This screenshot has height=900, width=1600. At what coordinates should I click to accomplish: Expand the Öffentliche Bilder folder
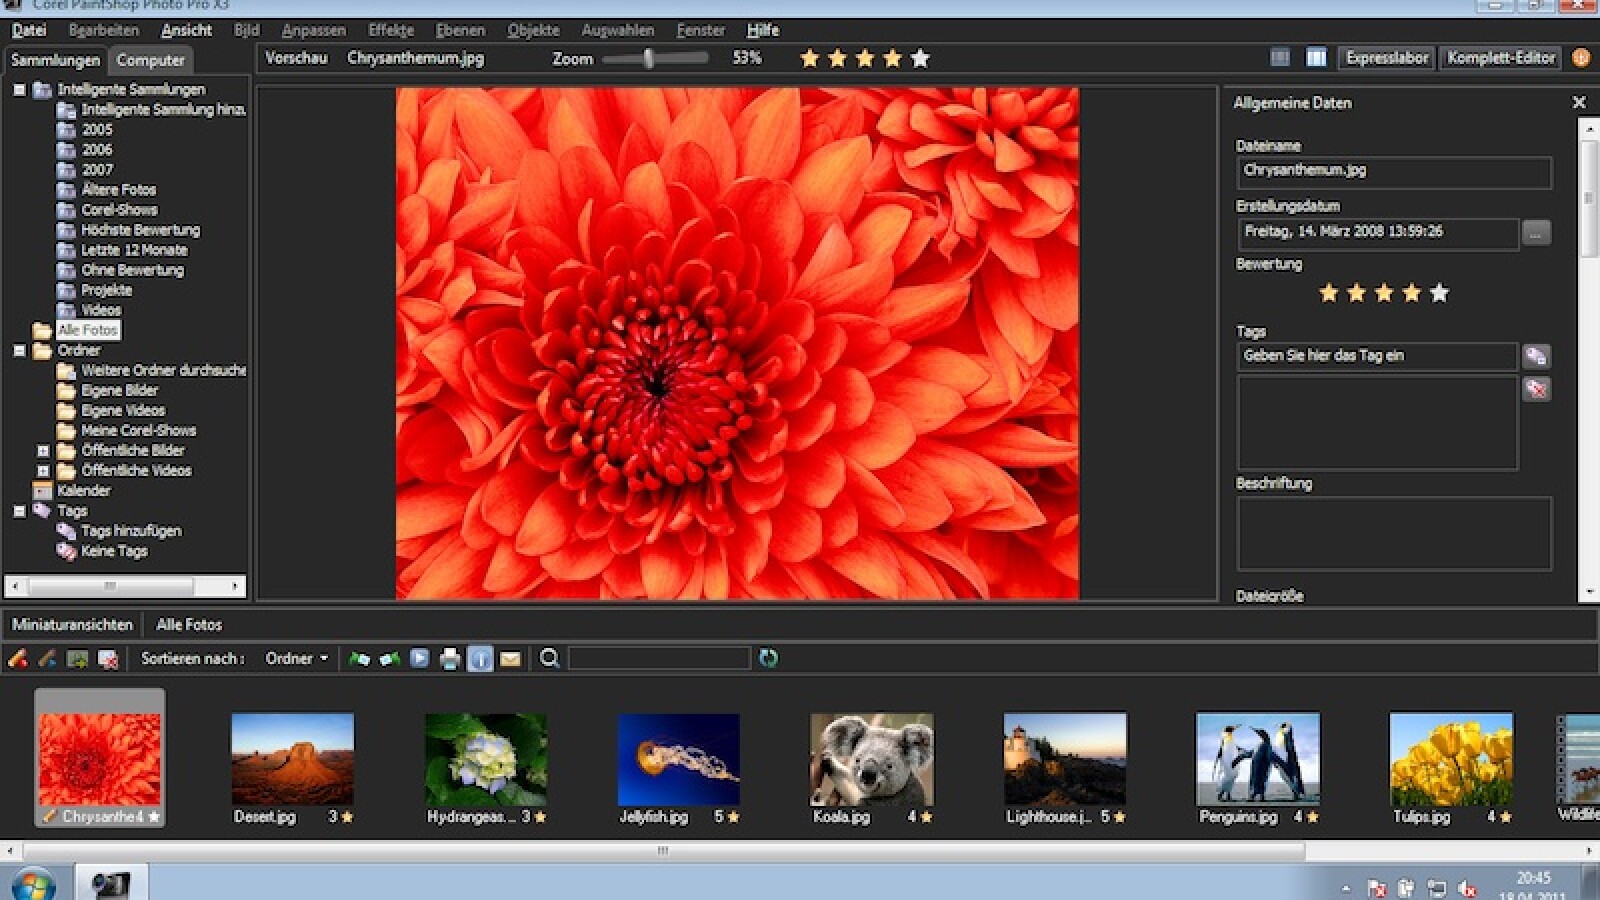(43, 451)
